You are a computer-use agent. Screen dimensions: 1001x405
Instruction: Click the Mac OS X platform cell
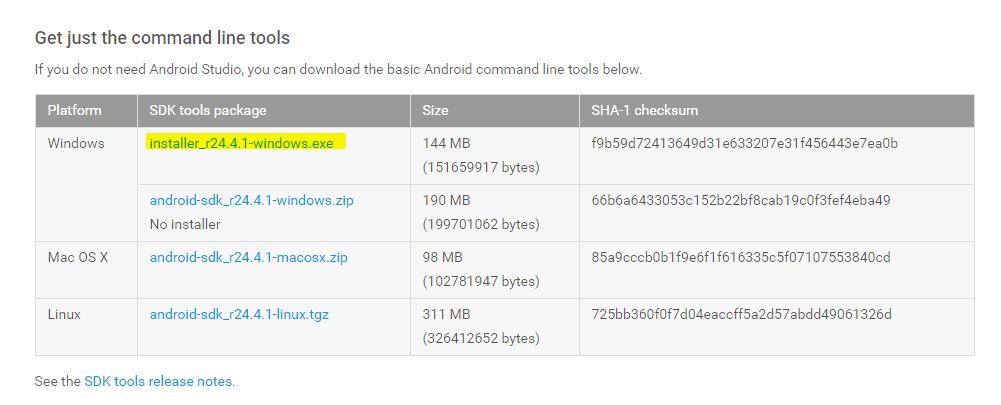tap(78, 257)
